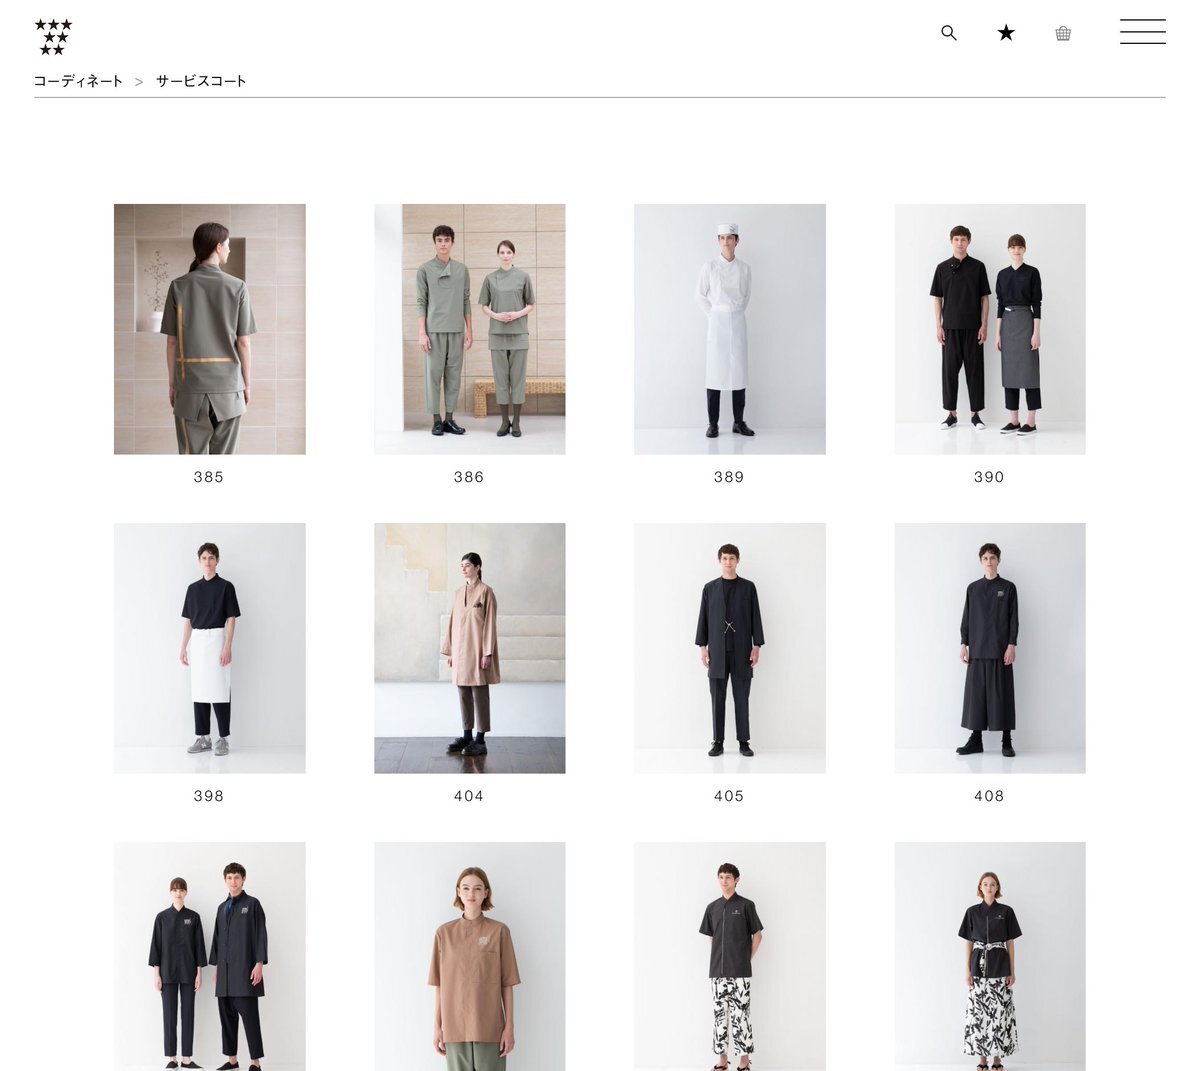Click the サービスコート breadcrumb
This screenshot has width=1200, height=1071.
coord(201,81)
